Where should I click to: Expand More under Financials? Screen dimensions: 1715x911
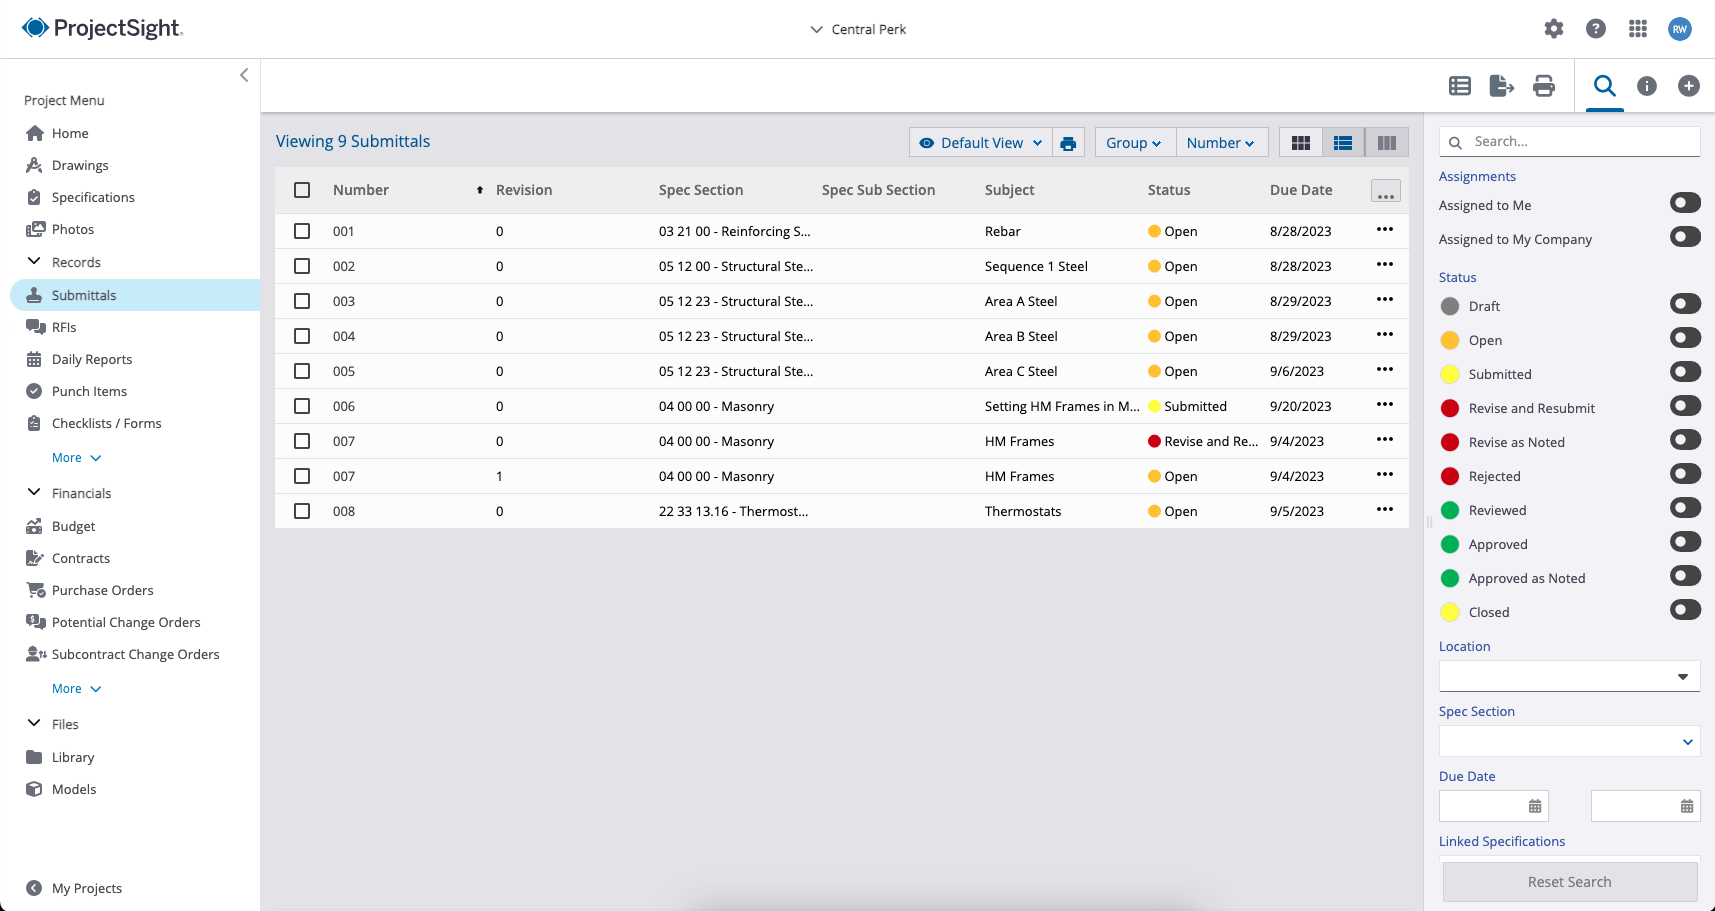(77, 689)
